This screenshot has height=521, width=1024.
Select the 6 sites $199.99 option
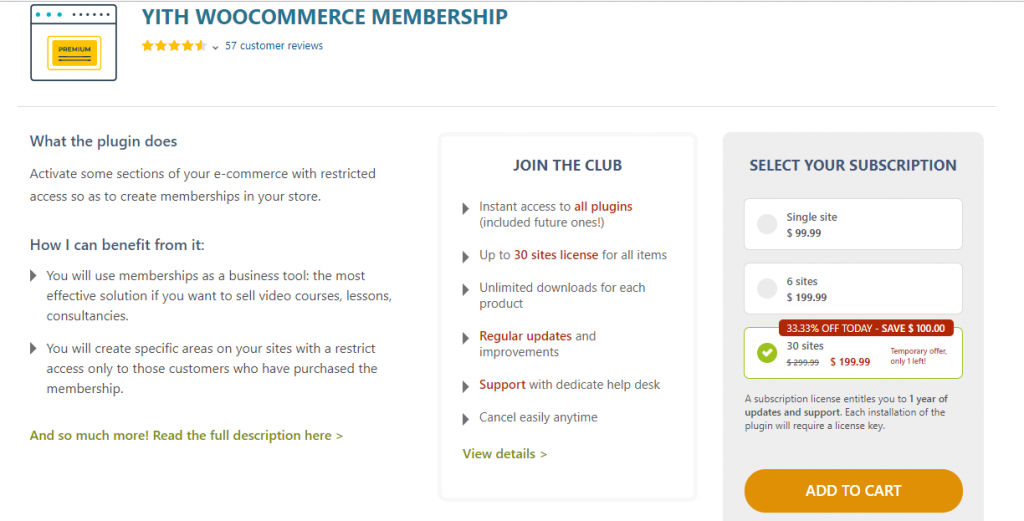(x=853, y=289)
